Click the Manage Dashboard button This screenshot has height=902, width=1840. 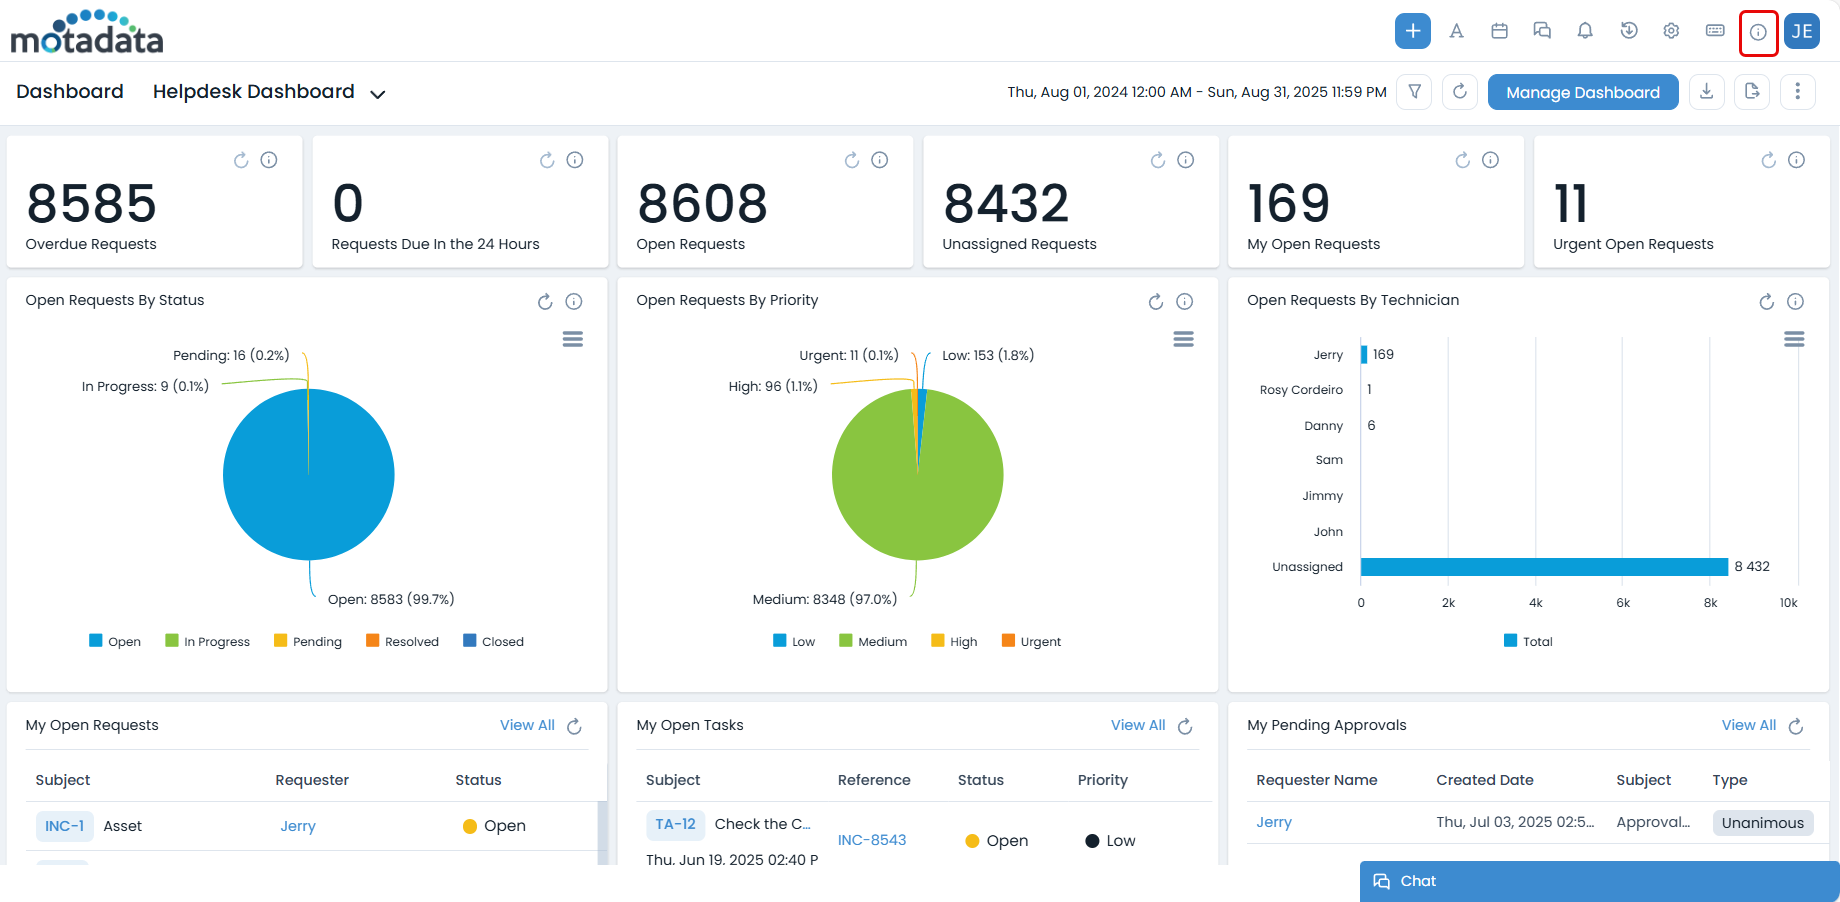pos(1582,92)
